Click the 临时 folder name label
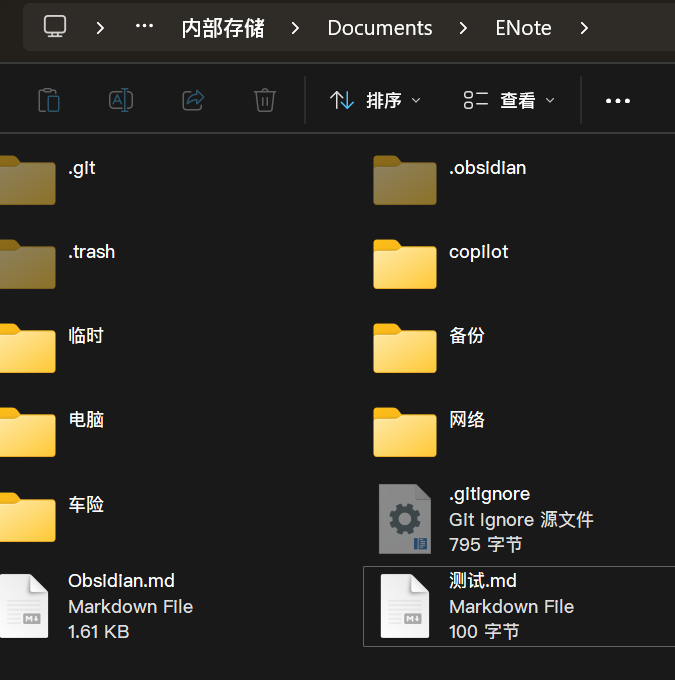Image resolution: width=675 pixels, height=680 pixels. point(86,336)
